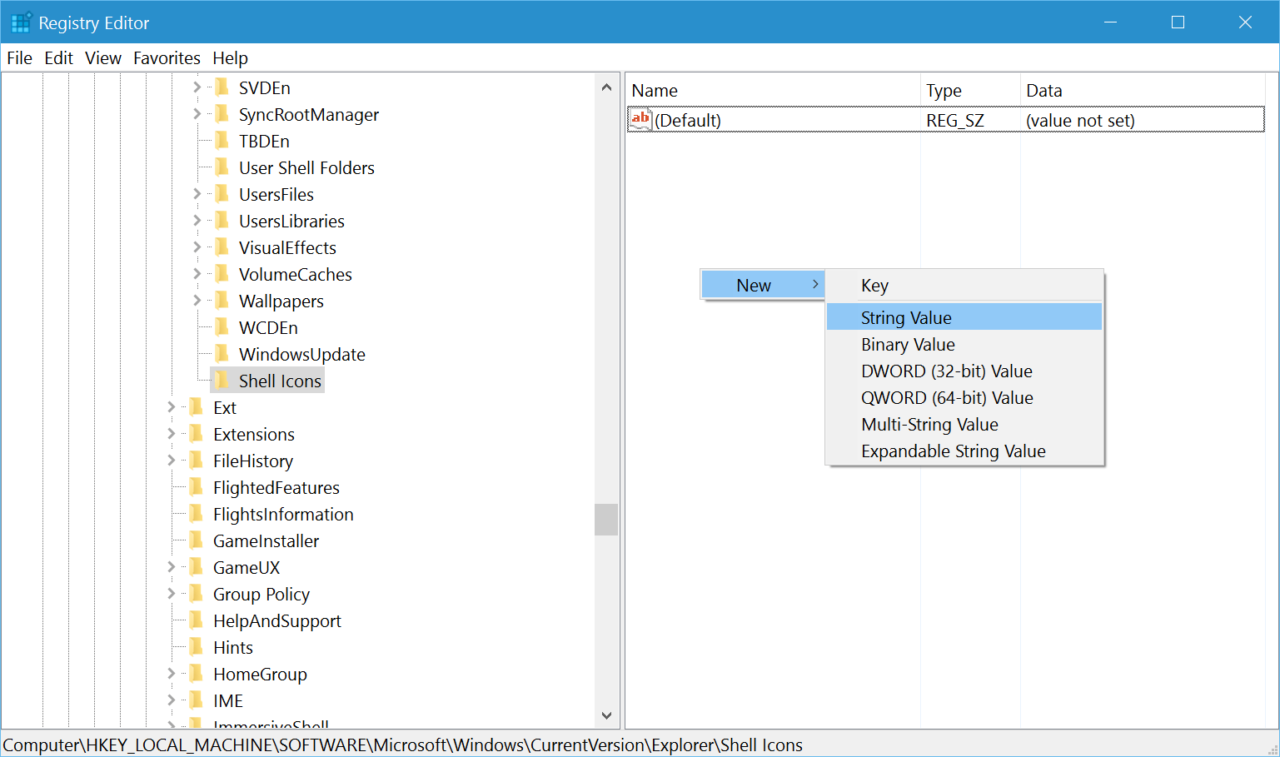Click the Shell Icons folder icon
The image size is (1280, 757).
tap(222, 380)
